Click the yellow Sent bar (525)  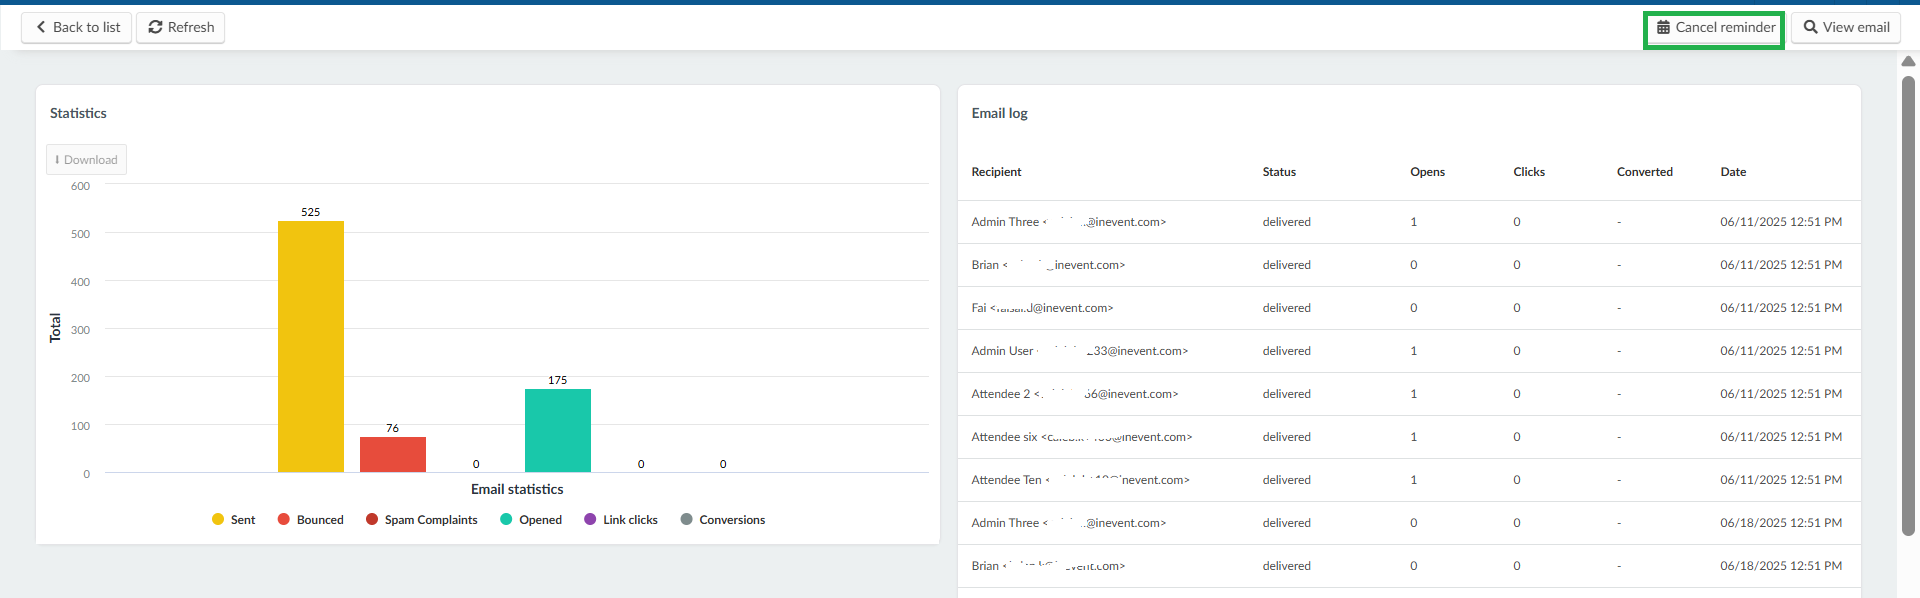click(x=311, y=346)
